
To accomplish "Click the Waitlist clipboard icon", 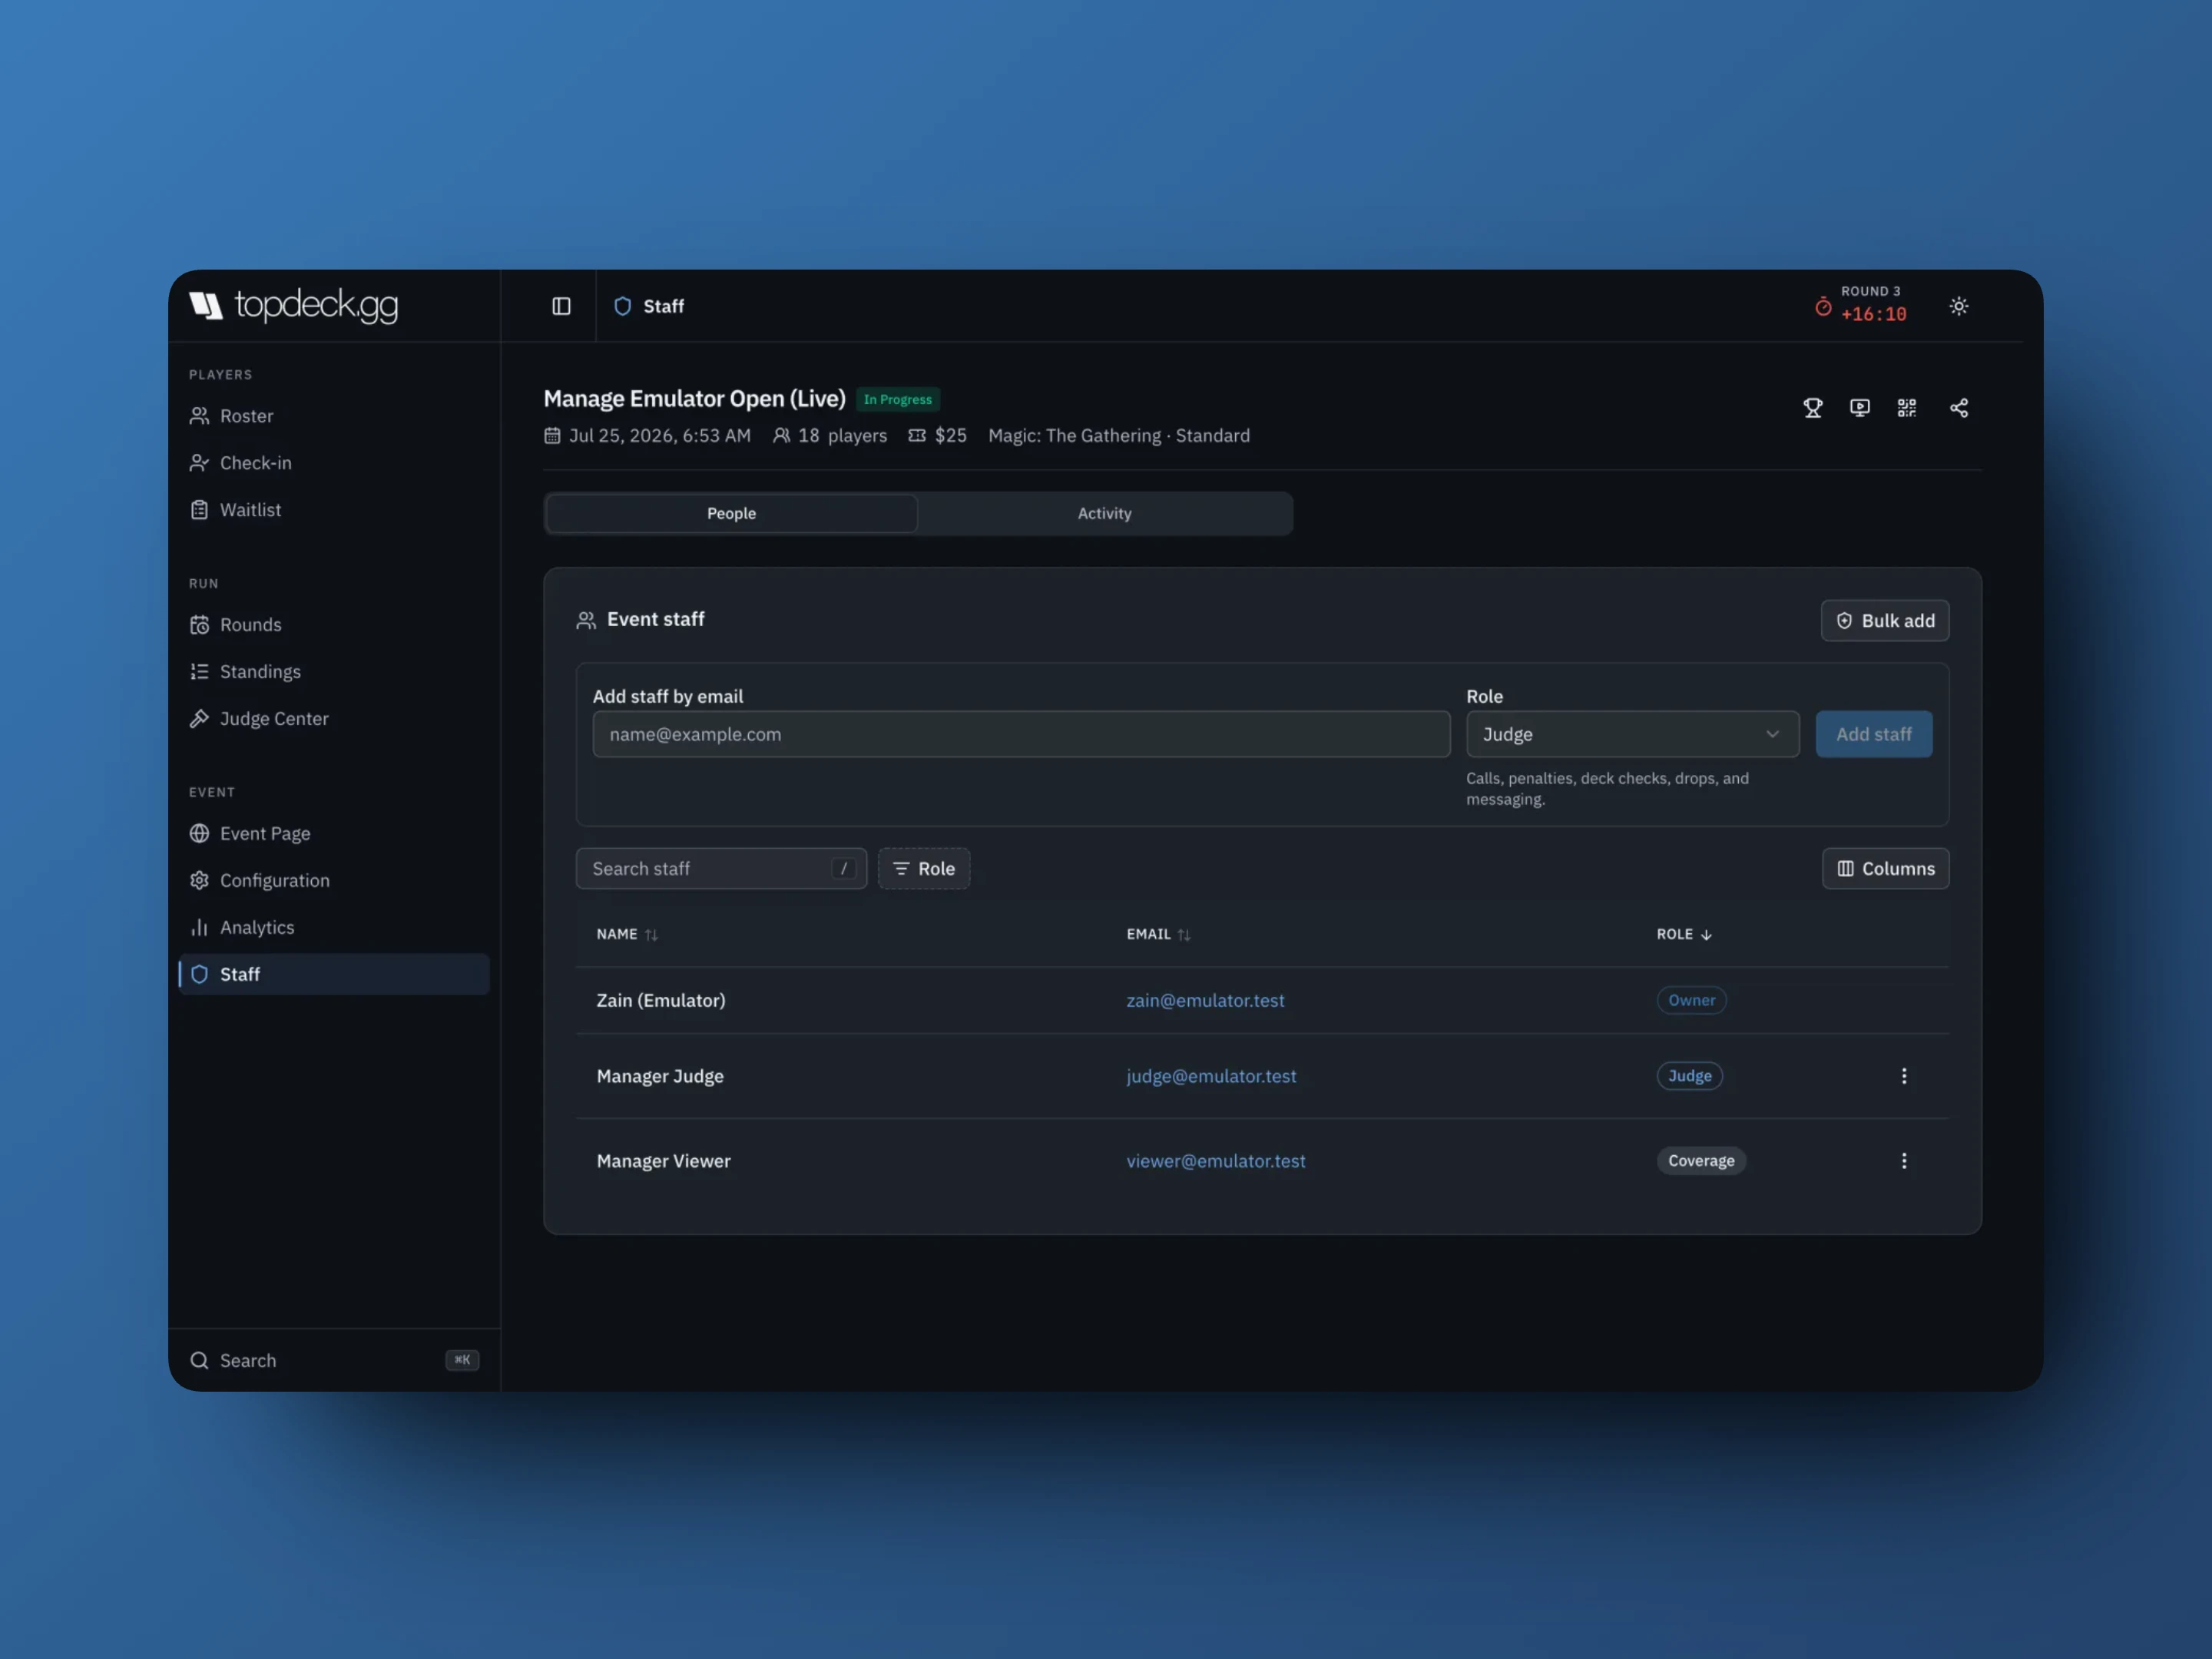I will pyautogui.click(x=199, y=510).
